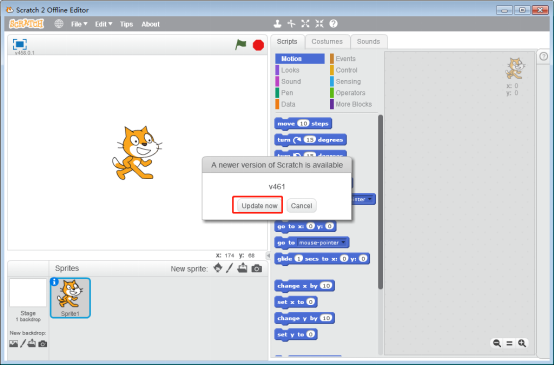554x365 pixels.
Task: New backdrop from camera icon
Action: [43, 343]
